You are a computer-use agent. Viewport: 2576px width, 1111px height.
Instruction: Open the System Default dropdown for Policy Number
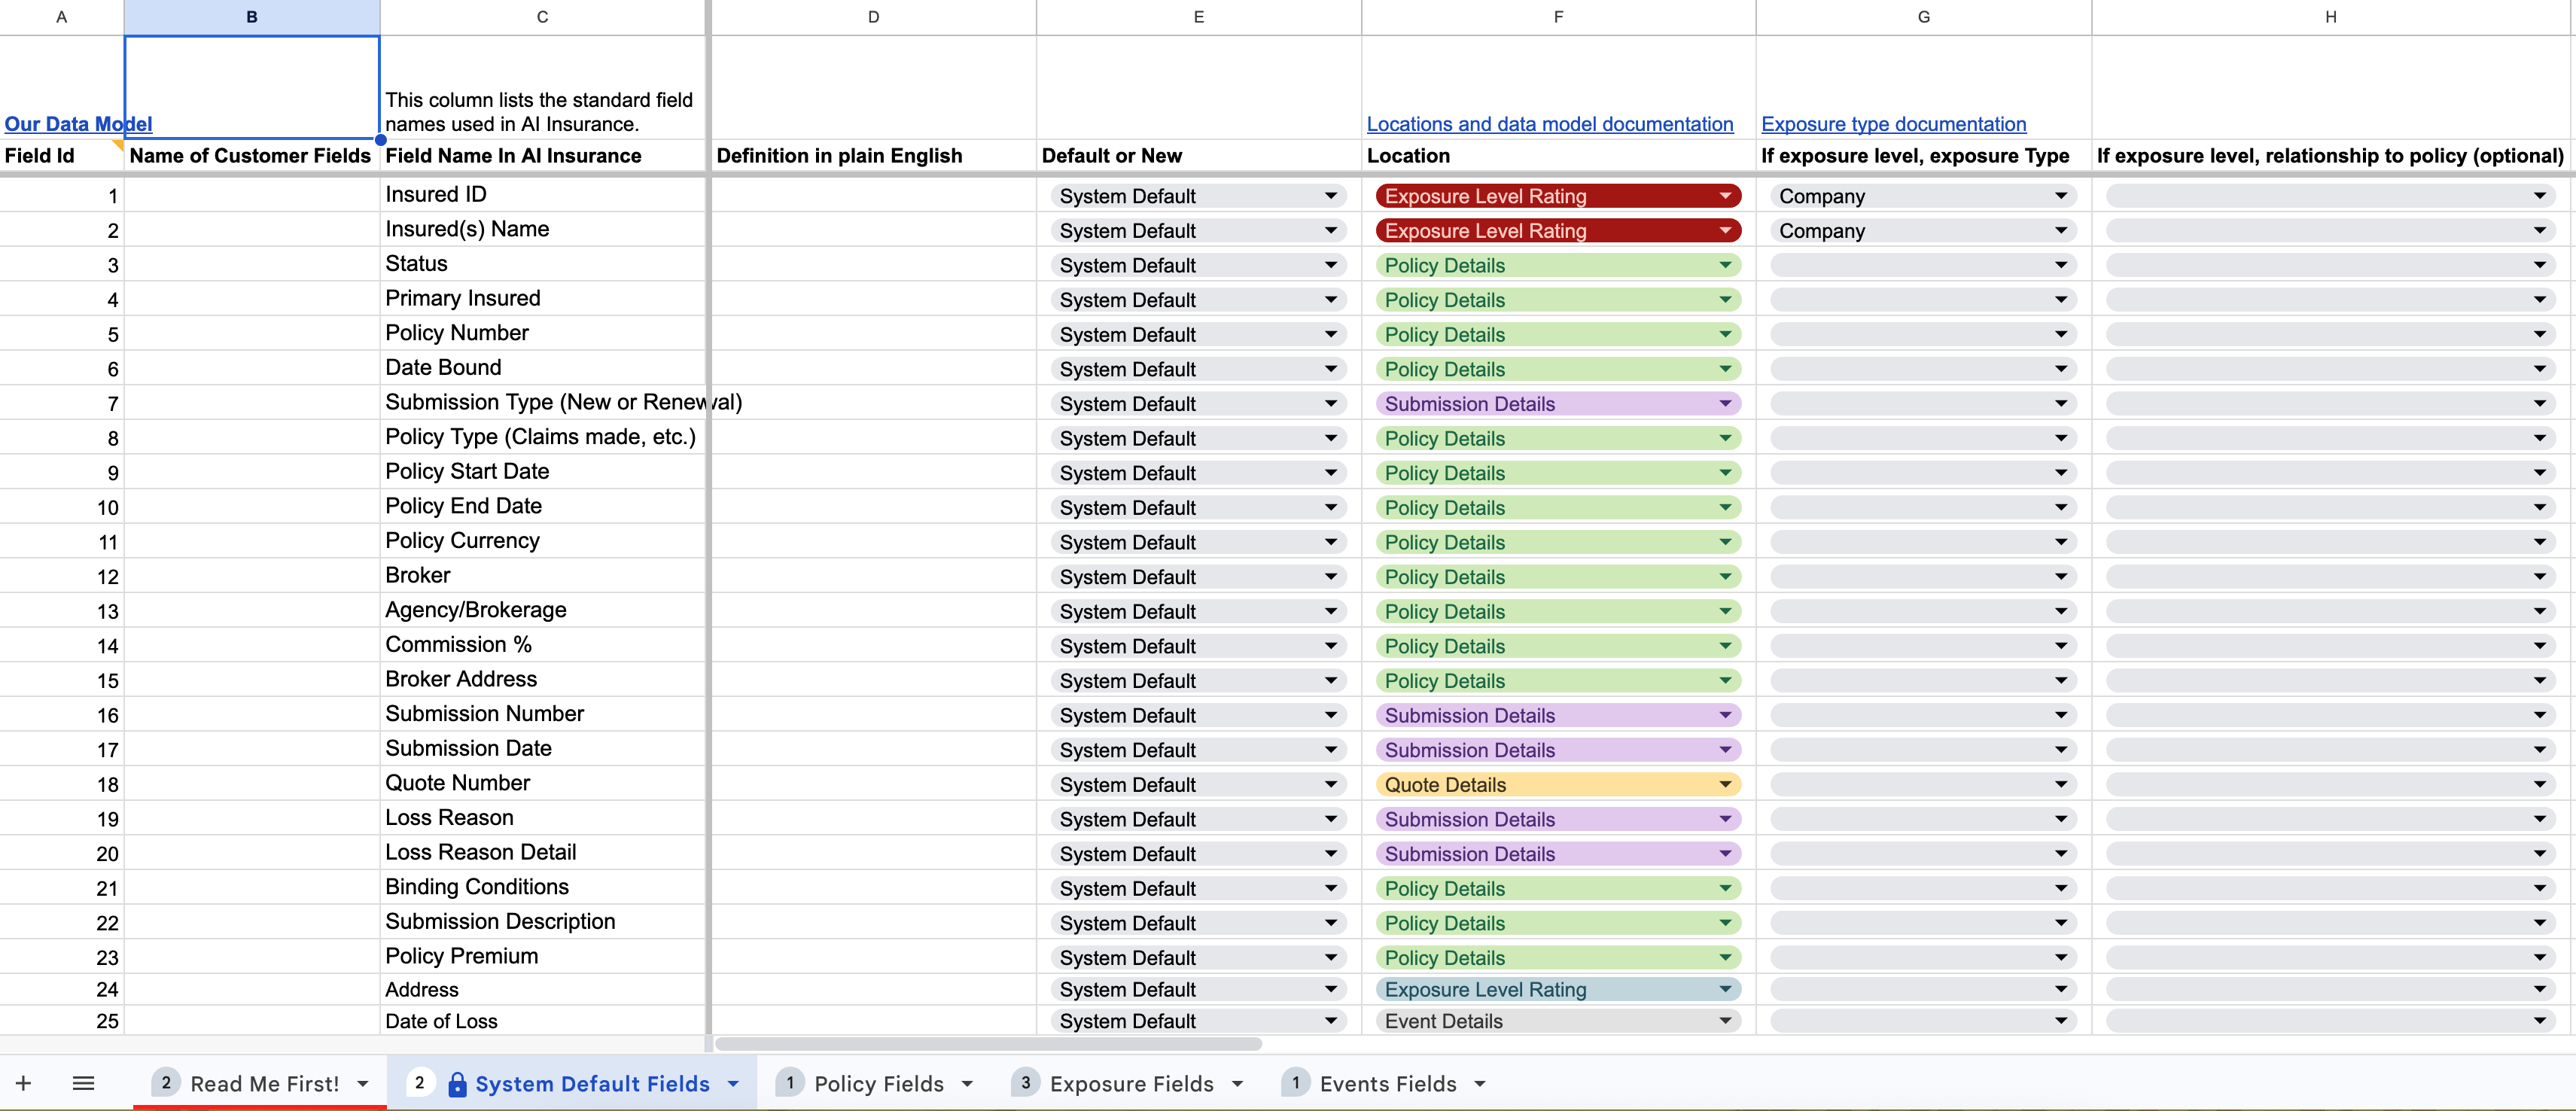coord(1331,334)
